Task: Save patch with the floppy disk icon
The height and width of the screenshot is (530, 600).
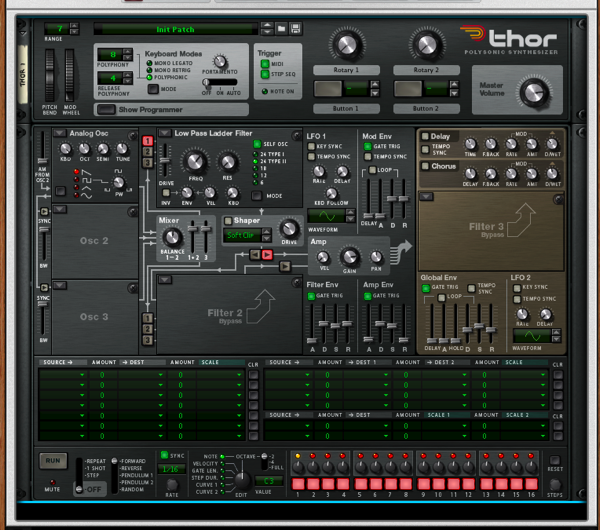Action: point(295,28)
